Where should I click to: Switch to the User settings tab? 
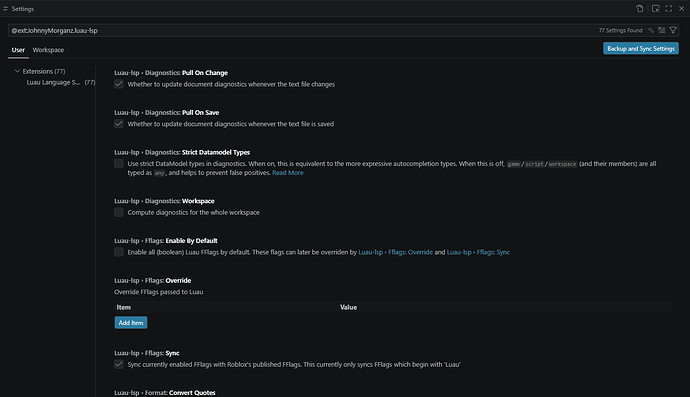click(18, 50)
